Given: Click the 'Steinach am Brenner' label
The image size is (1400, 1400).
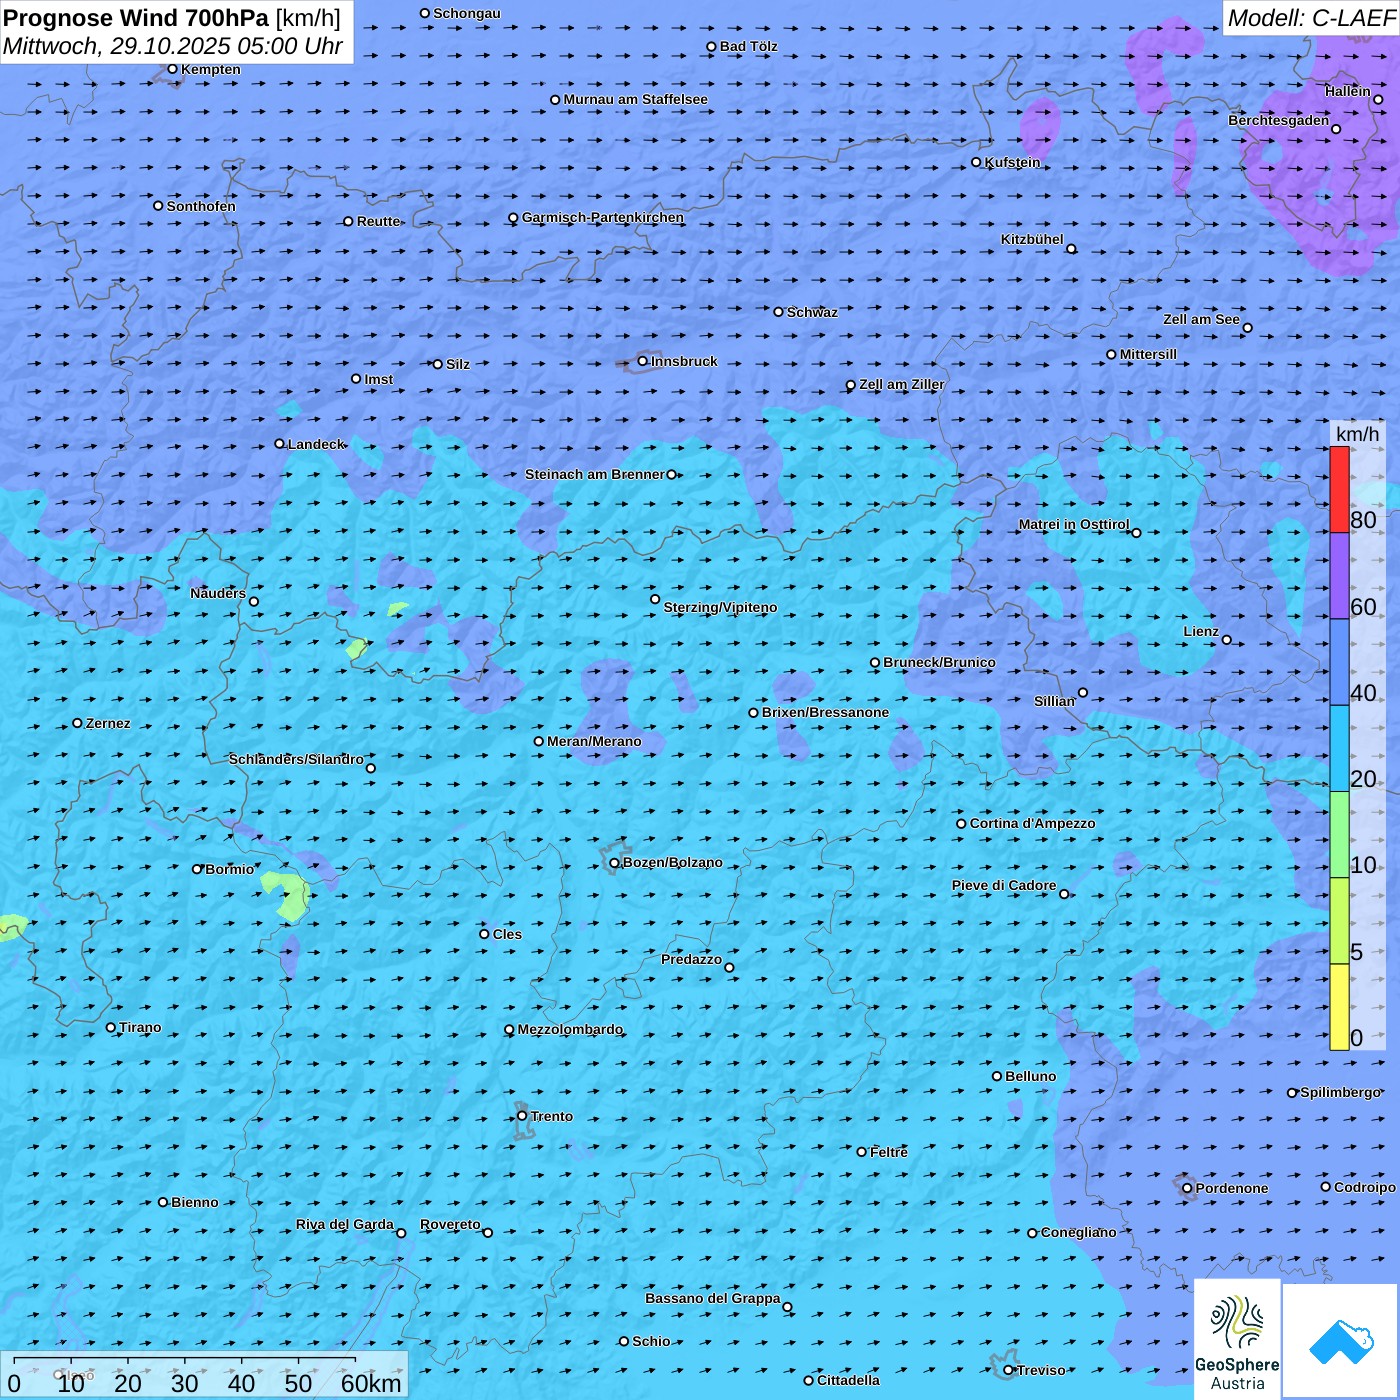Looking at the screenshot, I should (x=595, y=474).
